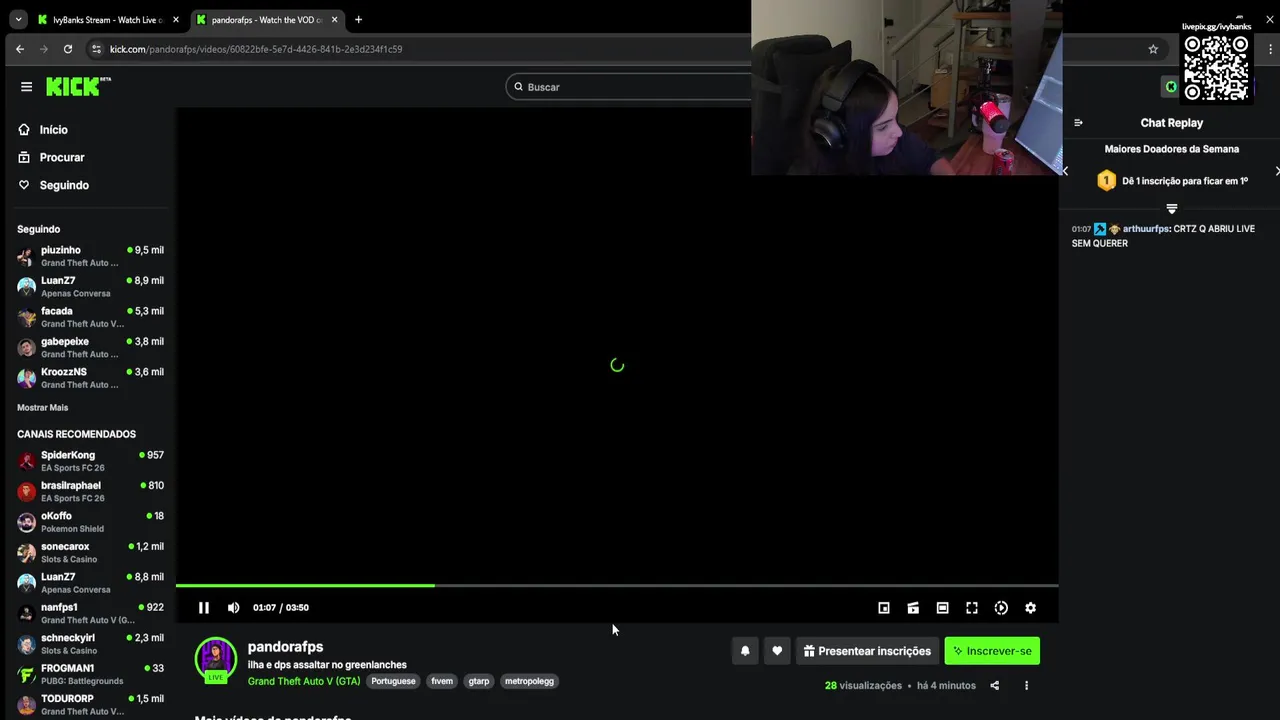1280x720 pixels.
Task: Close the pandorafps VOD tab
Action: pyautogui.click(x=334, y=20)
